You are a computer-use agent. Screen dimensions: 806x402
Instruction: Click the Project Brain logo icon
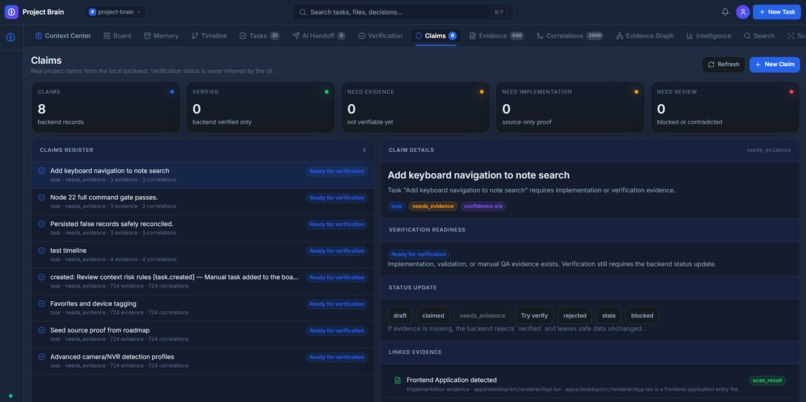[11, 12]
